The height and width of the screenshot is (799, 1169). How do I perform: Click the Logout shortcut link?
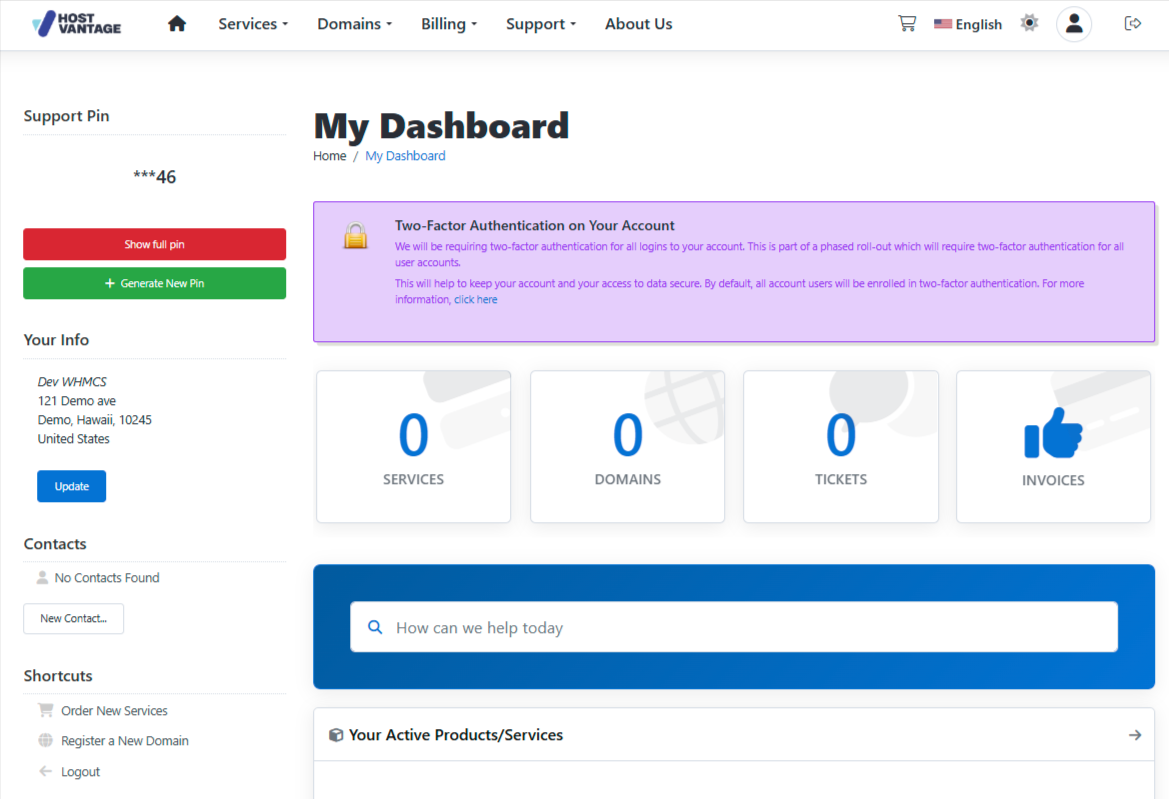(80, 771)
